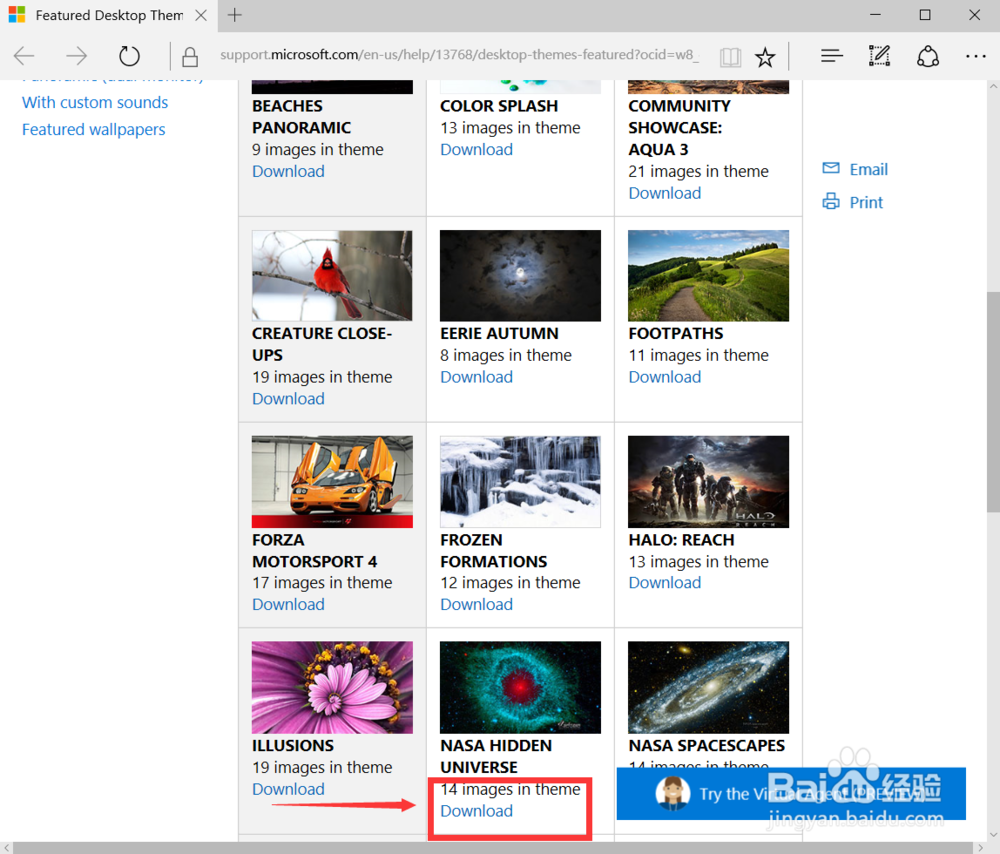
Task: Download Community Showcase Aqua 3 theme
Action: [665, 193]
